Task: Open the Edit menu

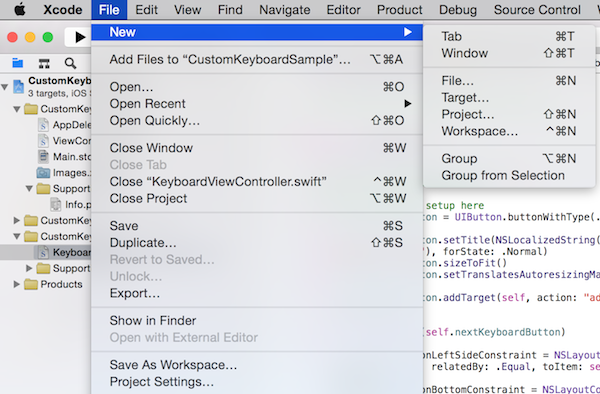Action: pos(146,9)
